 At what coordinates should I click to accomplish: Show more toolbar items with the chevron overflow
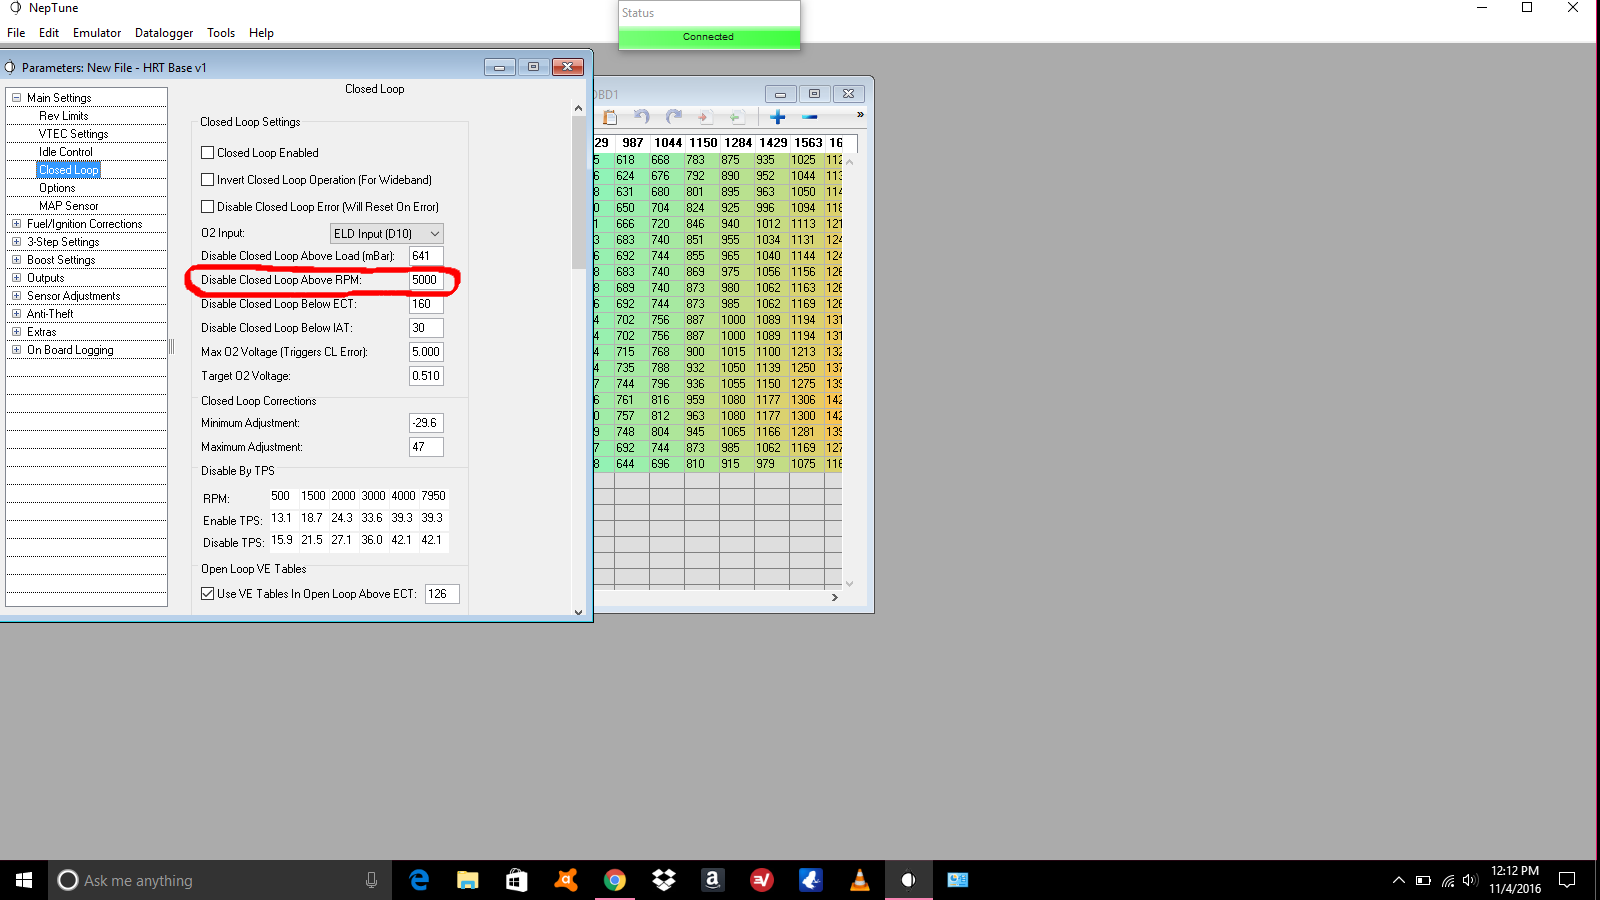coord(860,115)
